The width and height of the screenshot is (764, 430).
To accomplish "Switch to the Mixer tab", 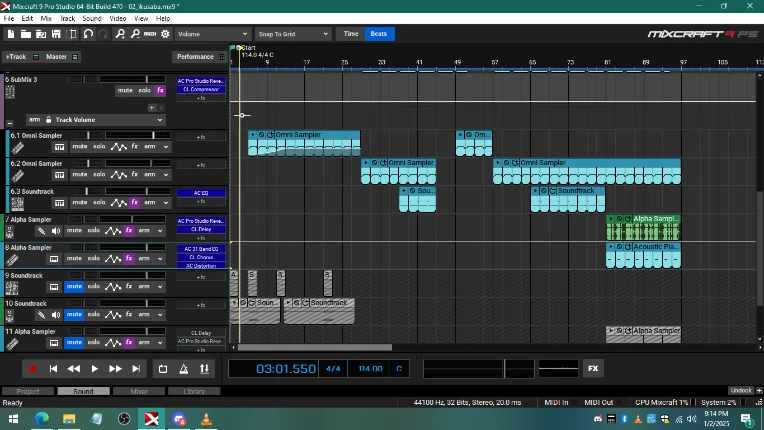I will click(x=139, y=392).
